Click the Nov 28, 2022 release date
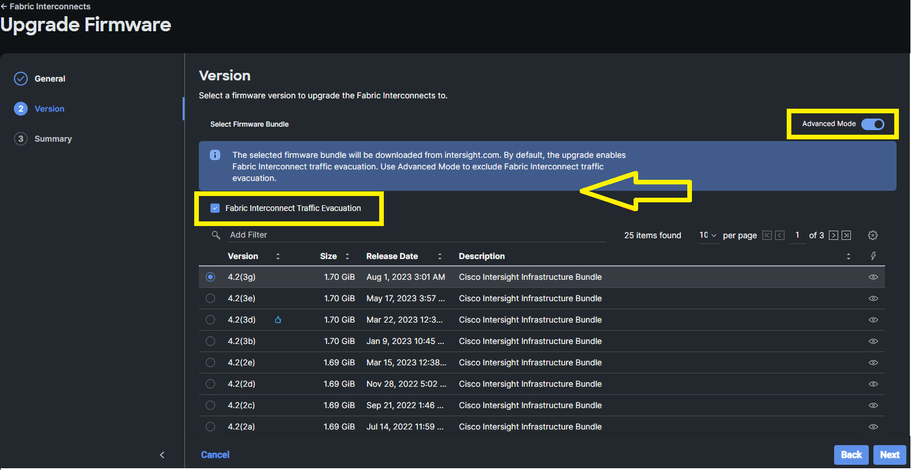The height and width of the screenshot is (470, 911). tap(406, 384)
